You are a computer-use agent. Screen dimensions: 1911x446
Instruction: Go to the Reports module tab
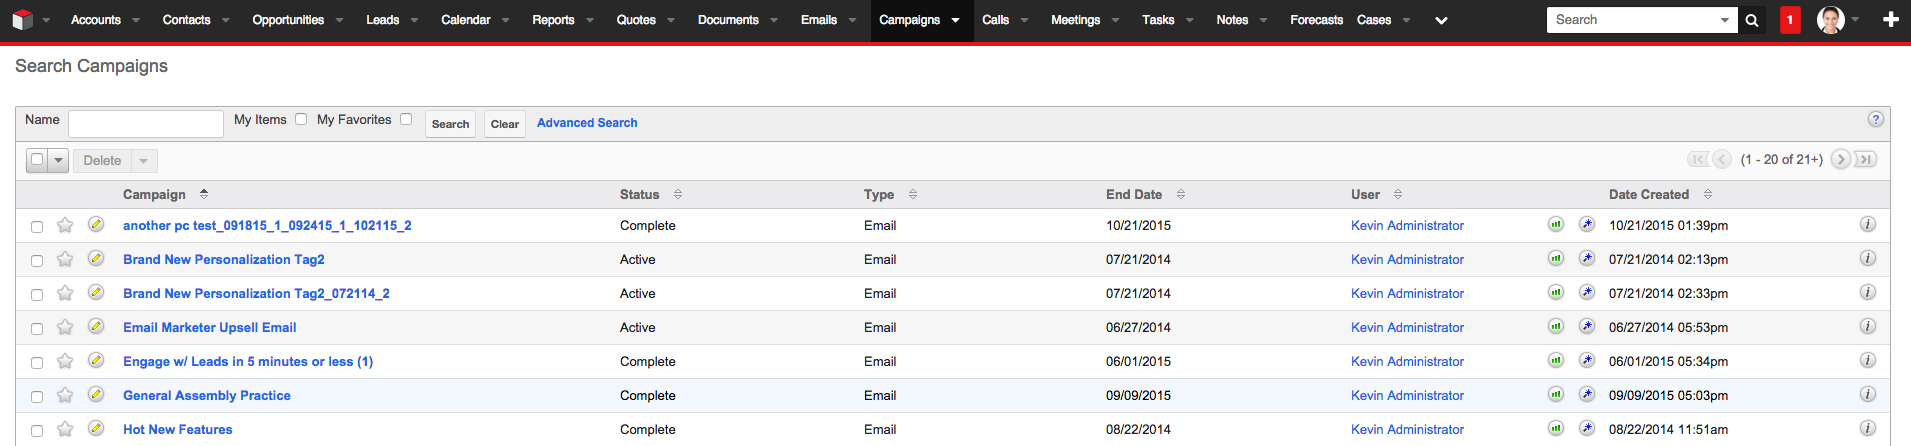click(x=553, y=20)
